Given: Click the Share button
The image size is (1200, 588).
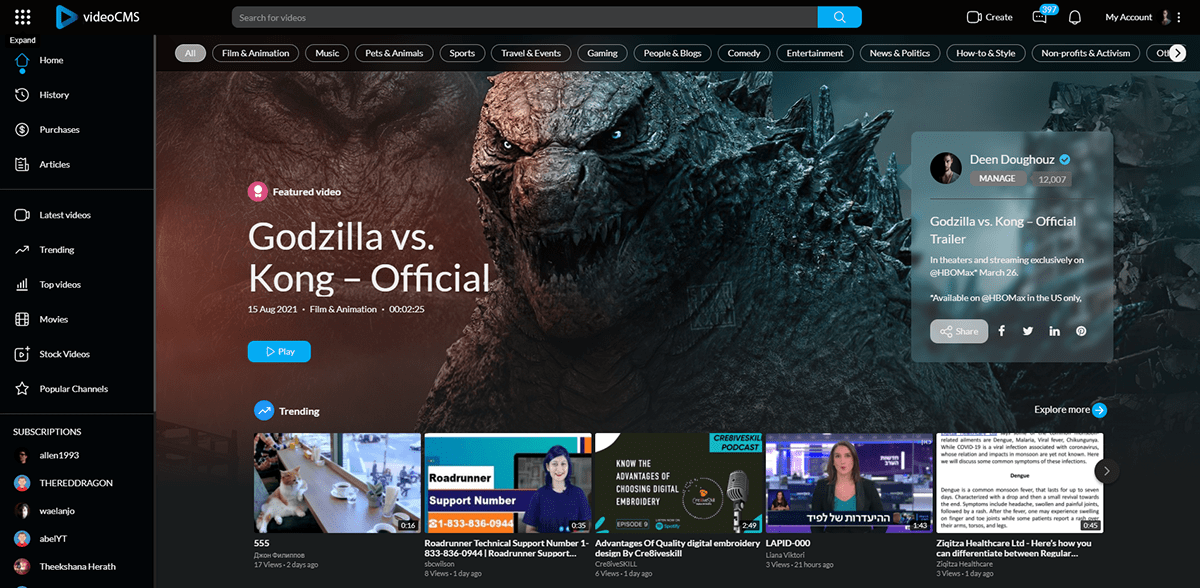Looking at the screenshot, I should (959, 331).
